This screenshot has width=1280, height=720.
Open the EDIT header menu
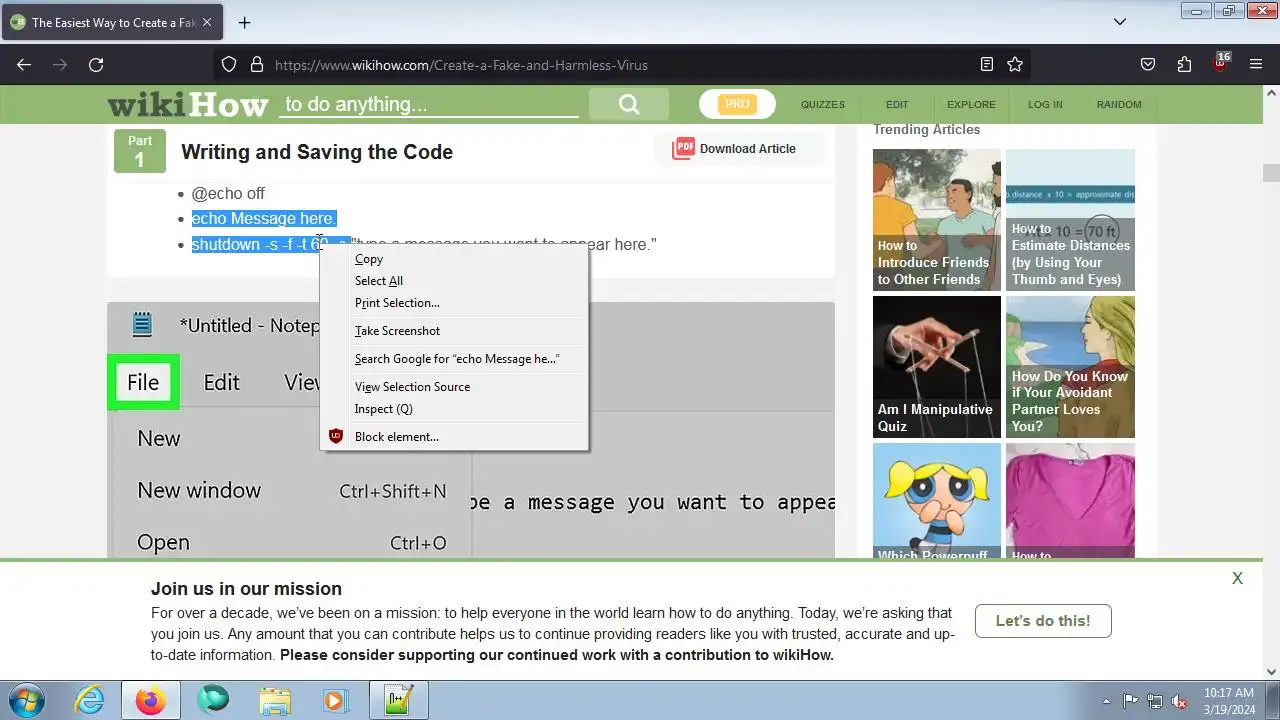(x=897, y=104)
